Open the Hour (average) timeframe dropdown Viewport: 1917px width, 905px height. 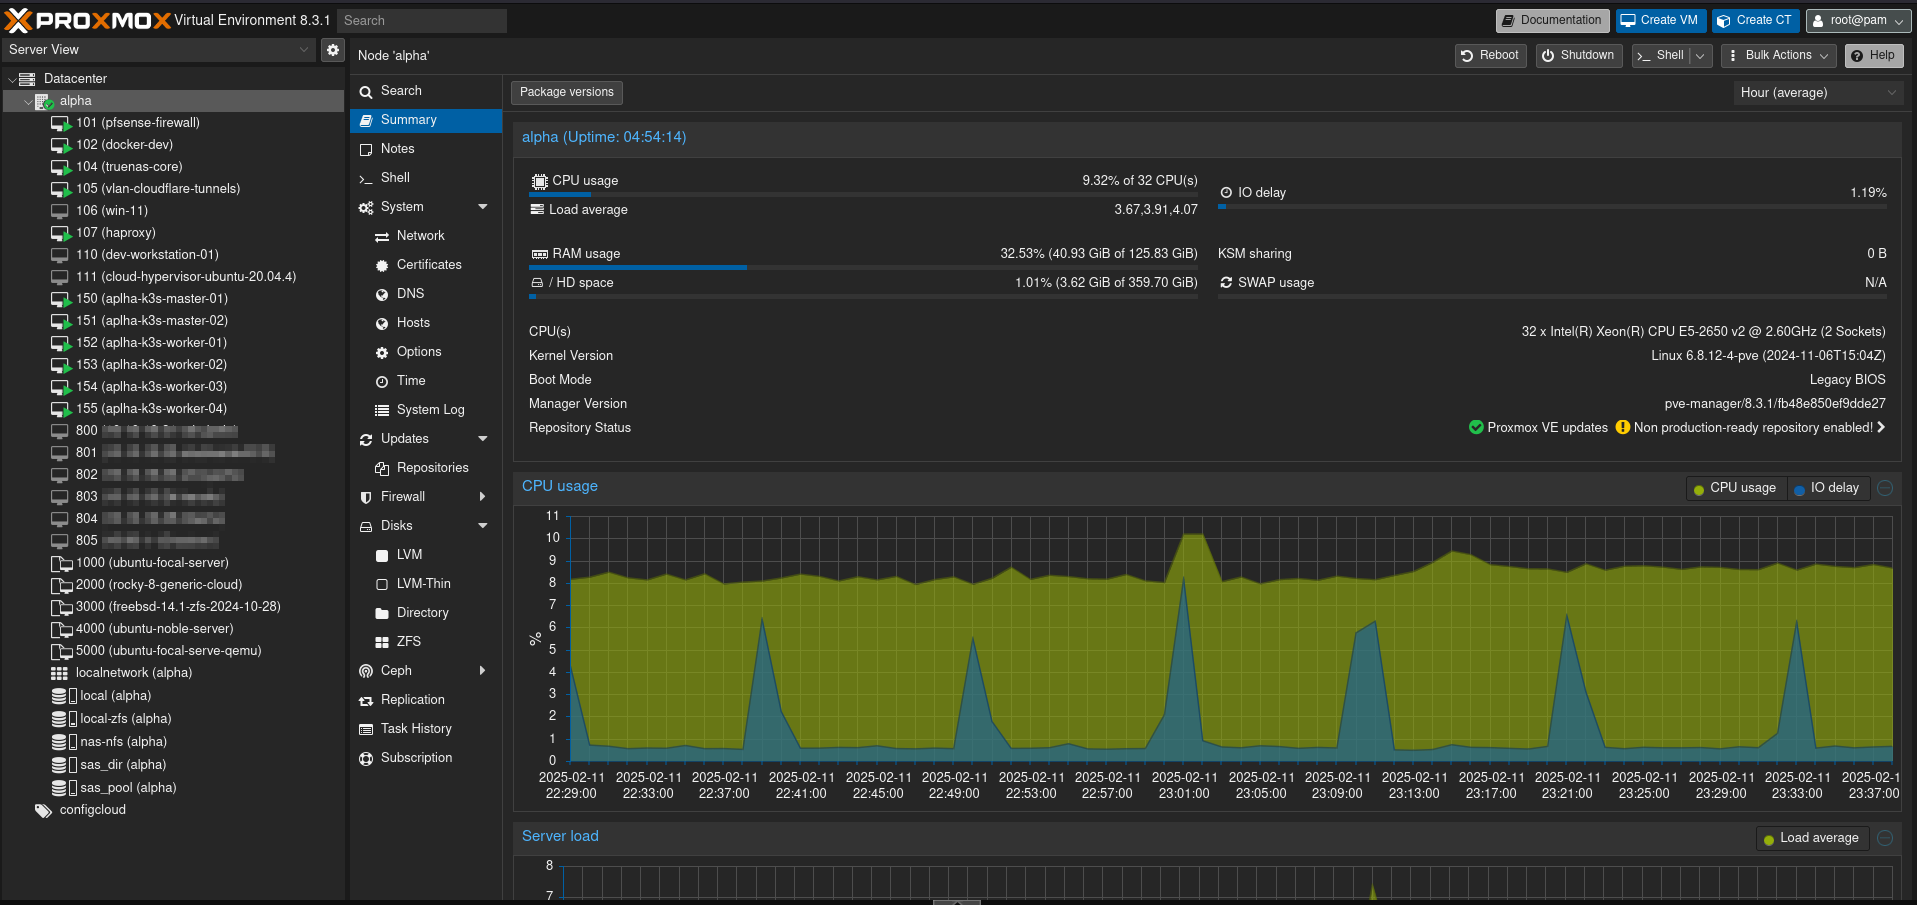click(x=1817, y=93)
